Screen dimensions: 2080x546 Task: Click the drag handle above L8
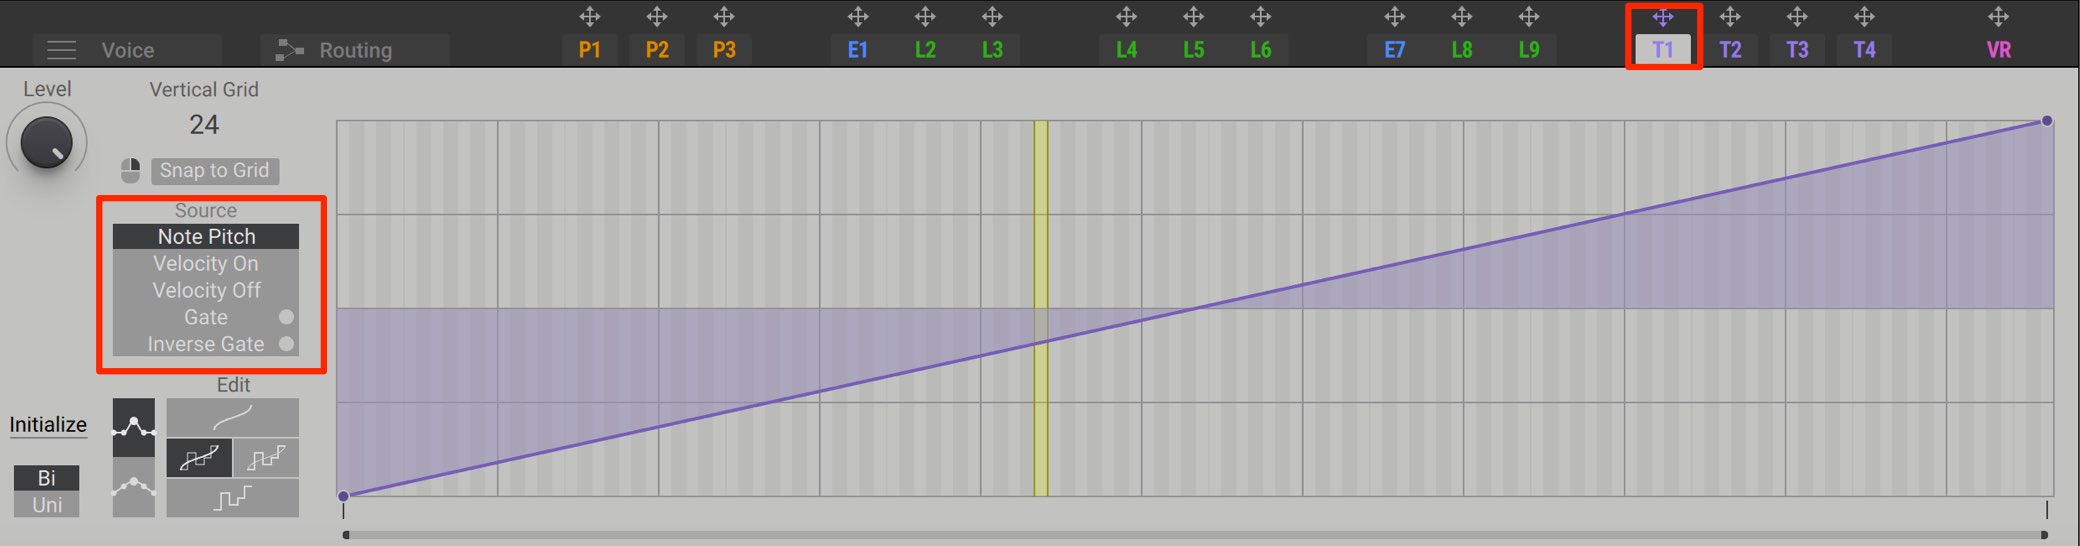click(1462, 16)
